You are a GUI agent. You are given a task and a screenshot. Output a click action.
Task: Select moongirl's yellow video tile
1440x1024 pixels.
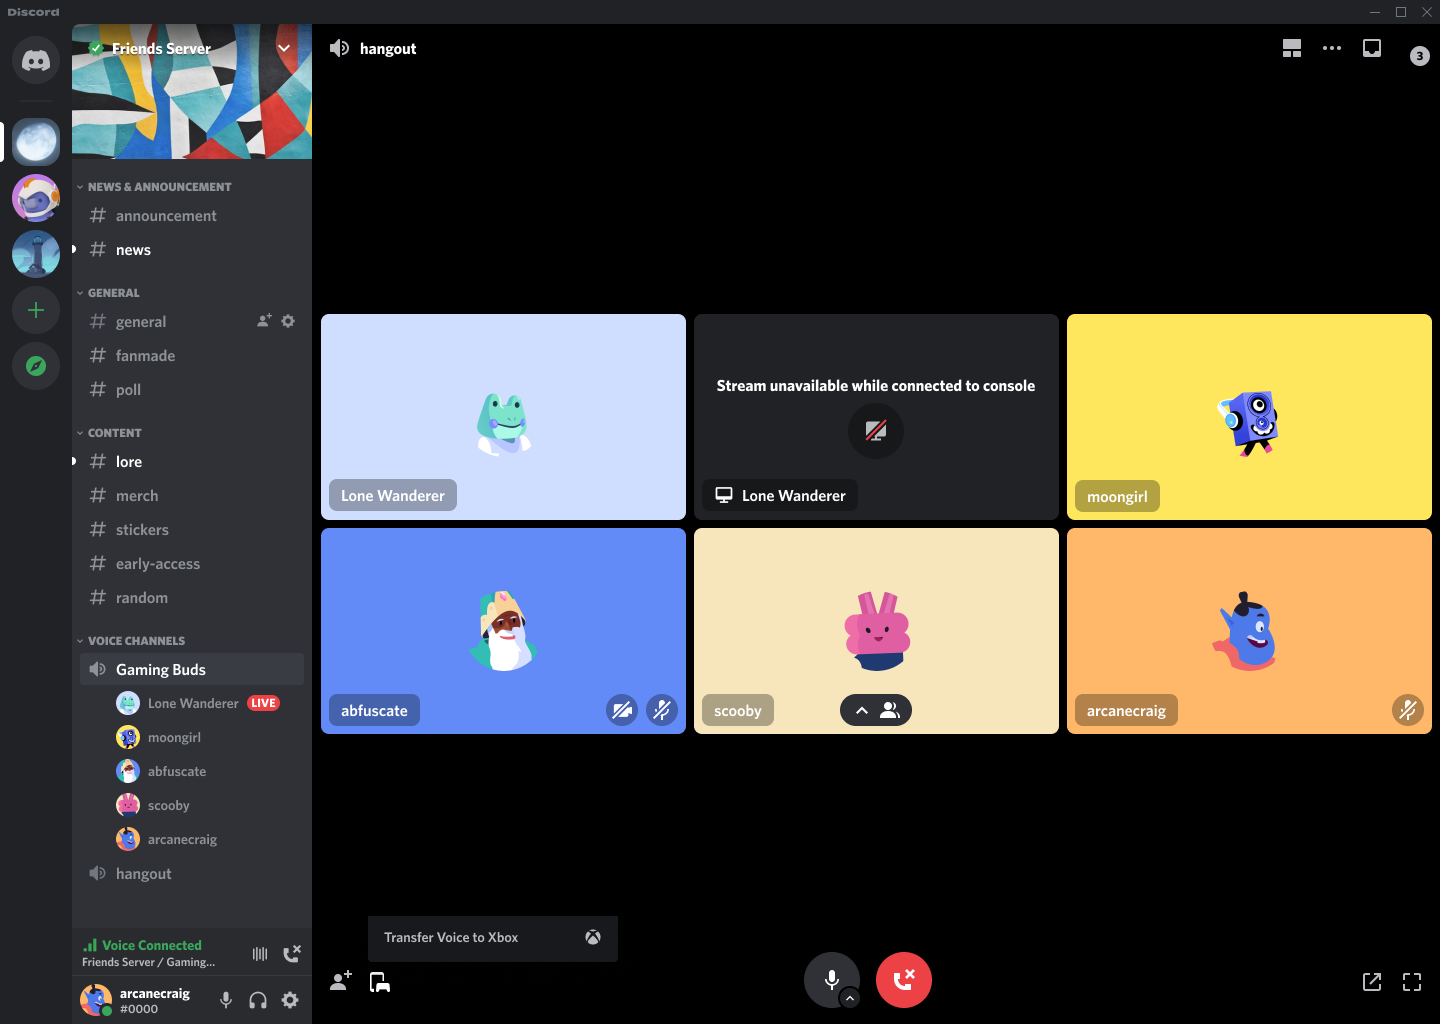1249,417
